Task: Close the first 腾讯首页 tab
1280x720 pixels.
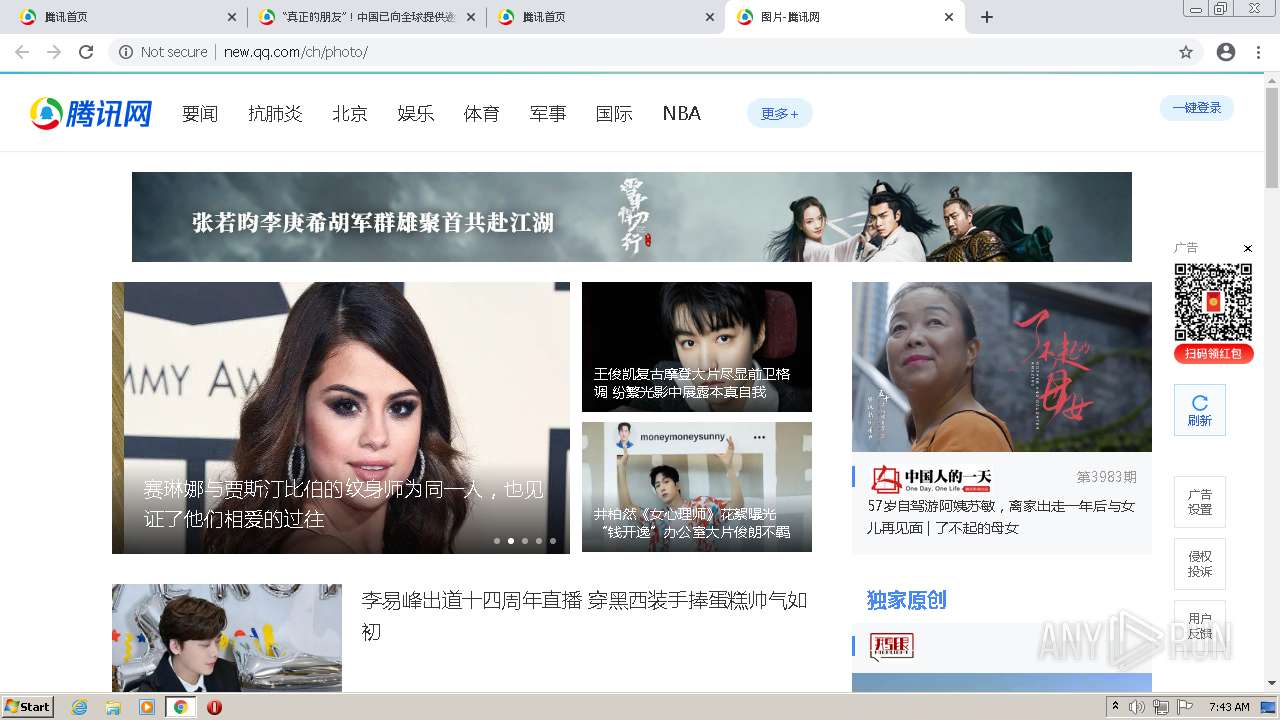Action: [232, 17]
